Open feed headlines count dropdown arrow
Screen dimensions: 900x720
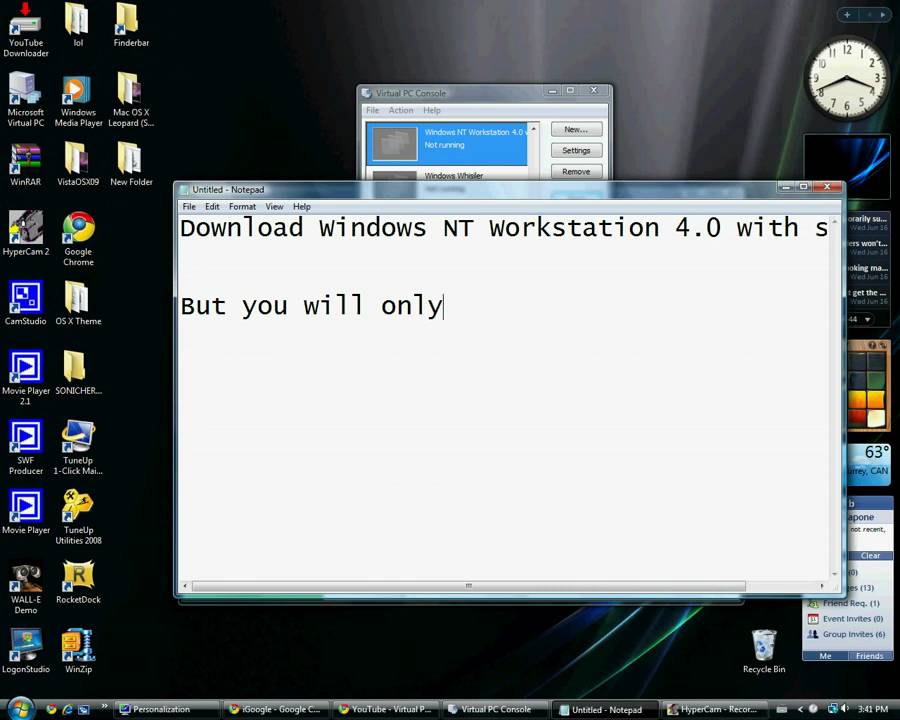click(867, 319)
